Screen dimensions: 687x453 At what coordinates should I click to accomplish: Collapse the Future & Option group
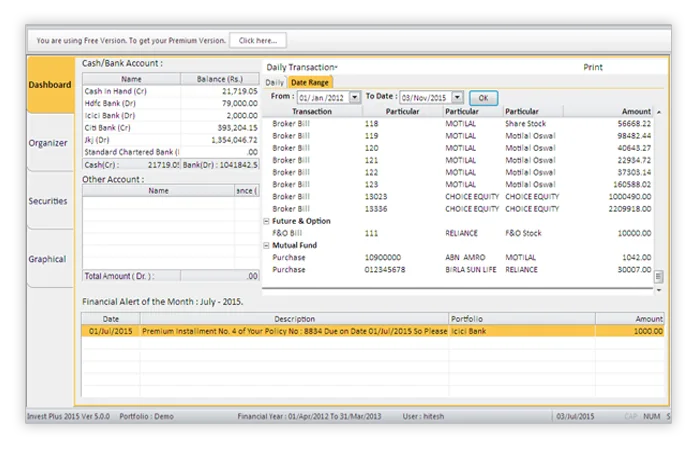click(x=266, y=221)
